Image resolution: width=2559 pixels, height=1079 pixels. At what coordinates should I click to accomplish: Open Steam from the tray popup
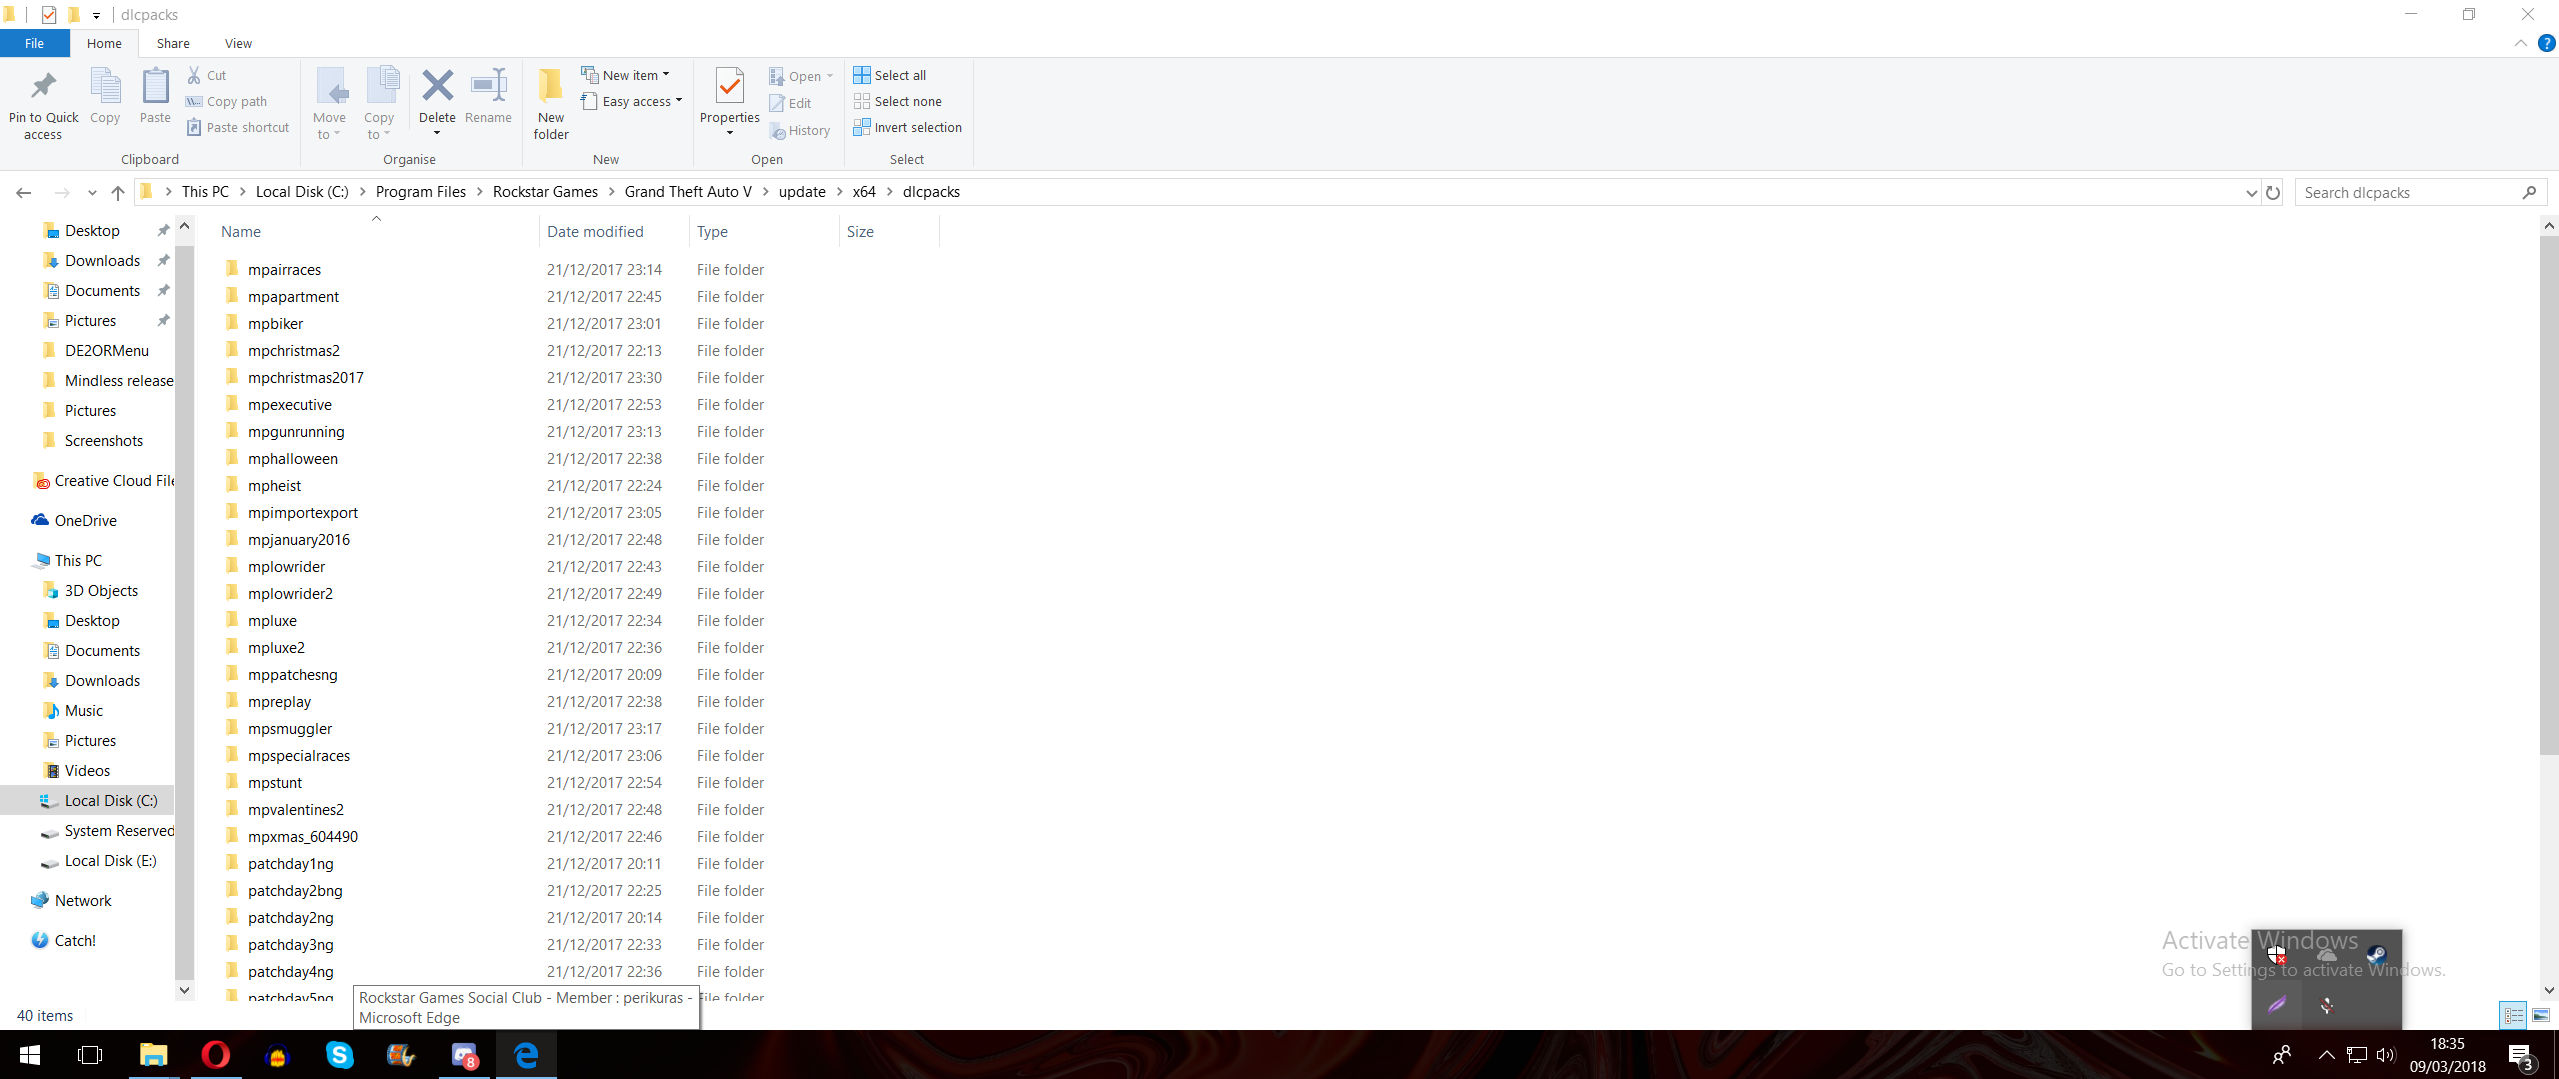coord(2377,954)
